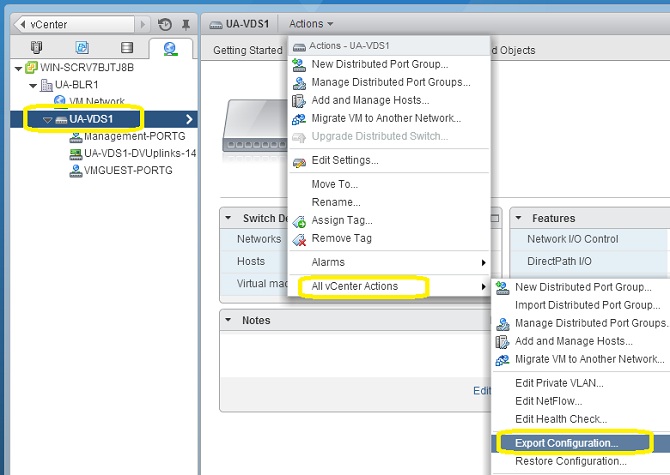This screenshot has width=670, height=475.
Task: Switch to Storage view icon
Action: (x=127, y=47)
